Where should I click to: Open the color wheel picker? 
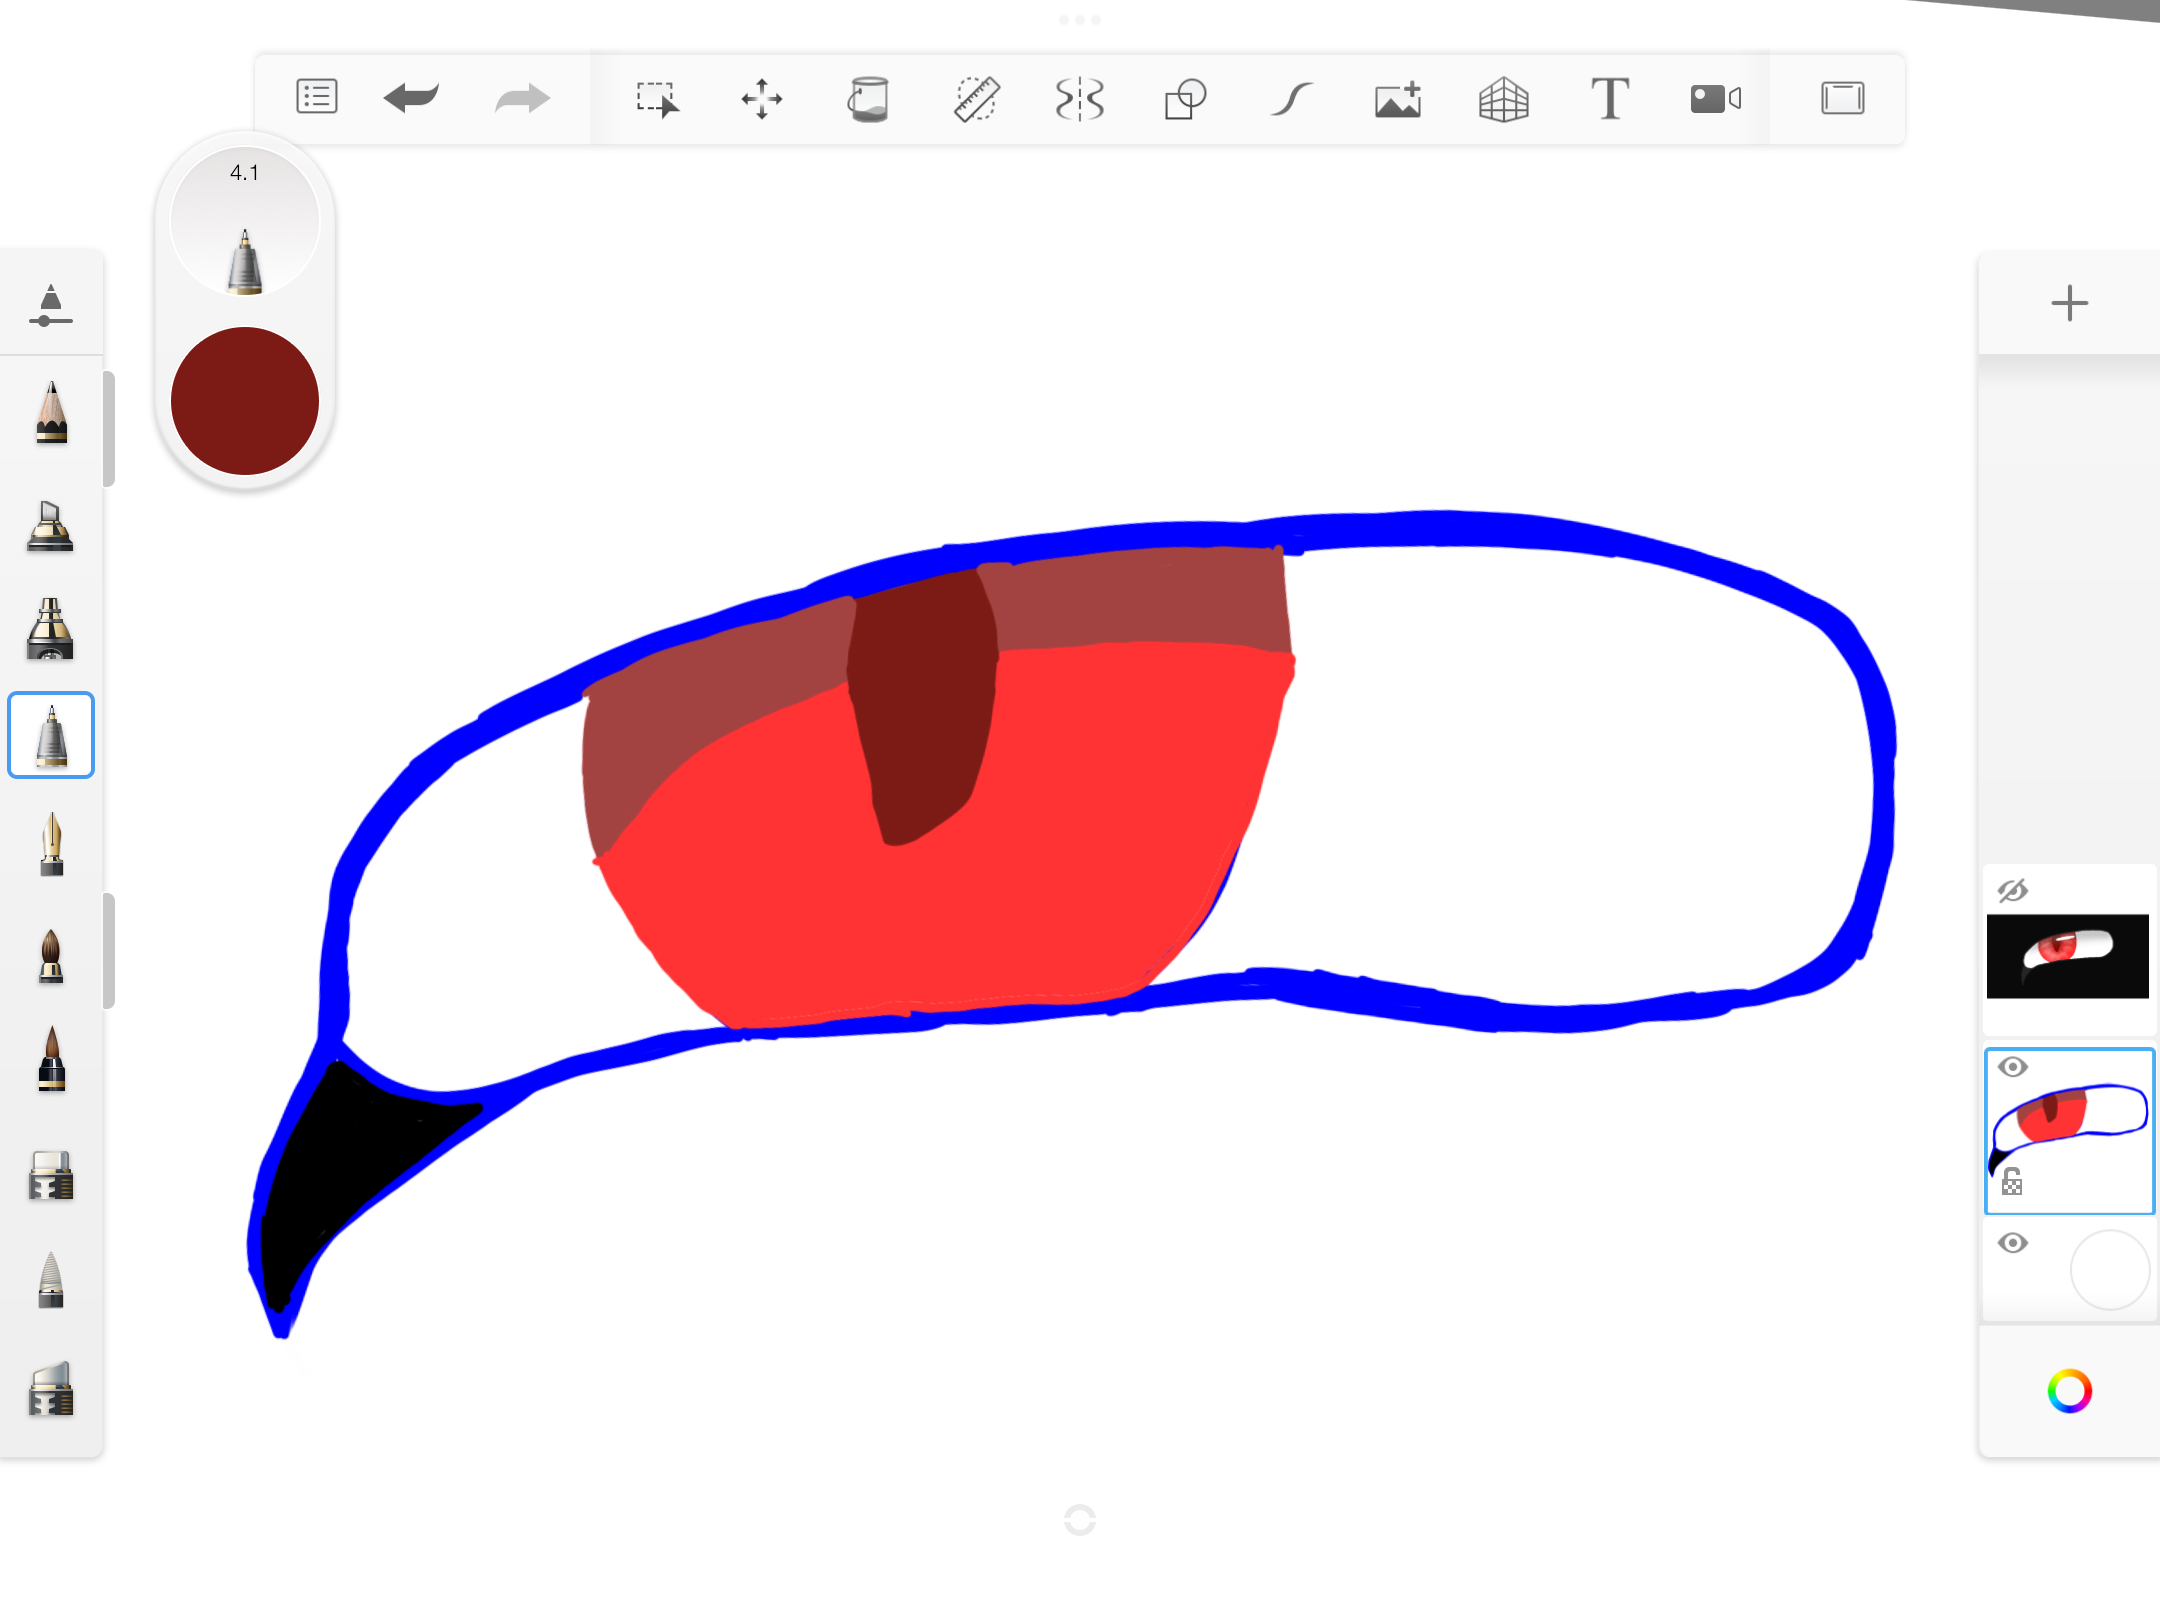coord(2072,1390)
